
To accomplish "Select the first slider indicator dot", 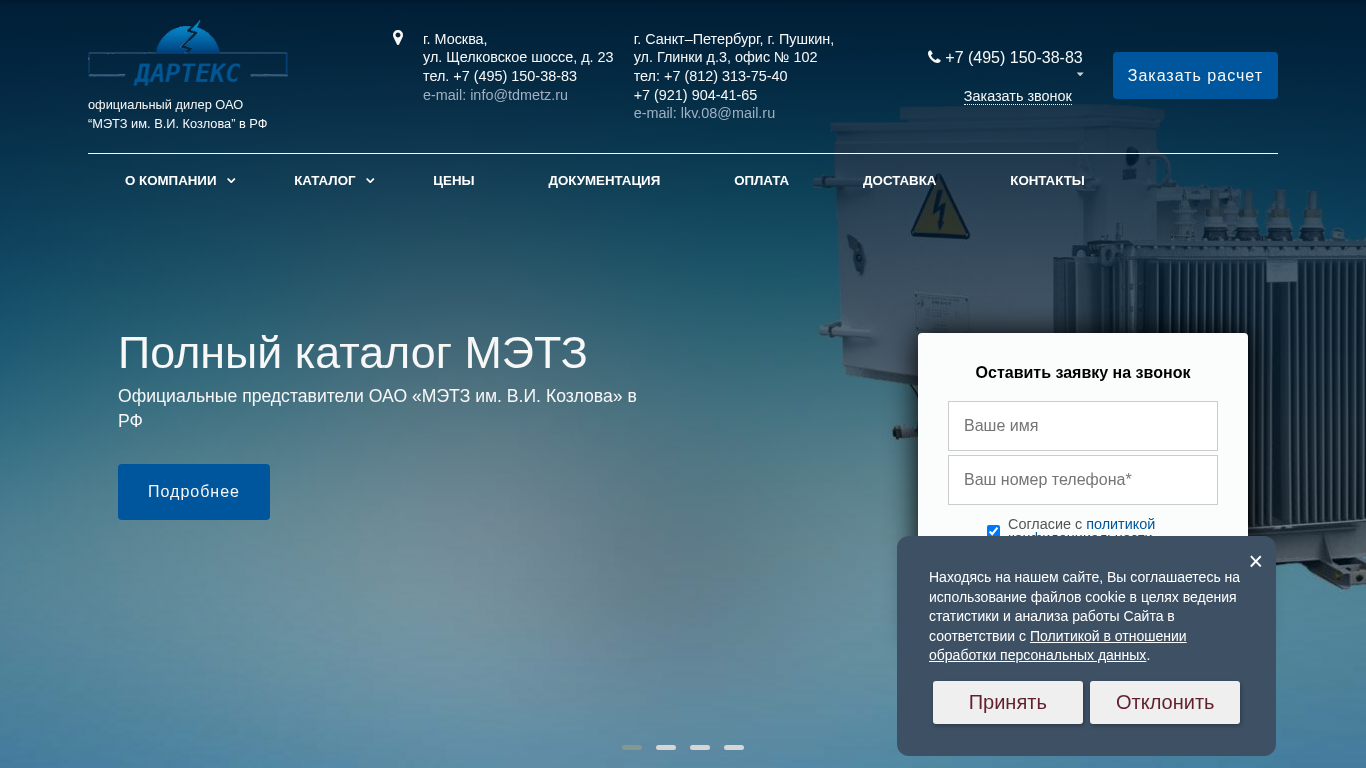I will (632, 747).
